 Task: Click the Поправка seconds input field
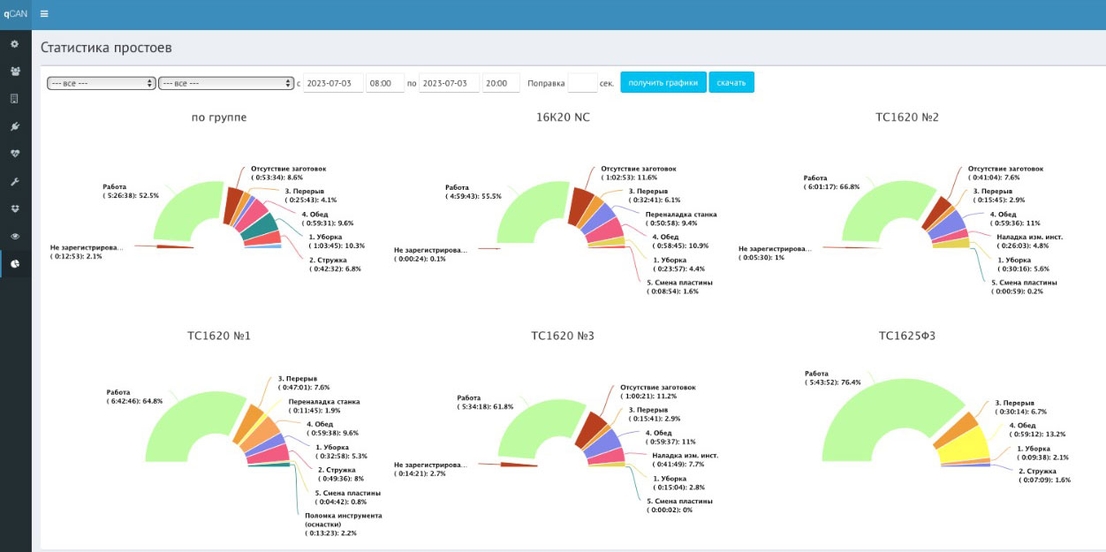click(582, 82)
